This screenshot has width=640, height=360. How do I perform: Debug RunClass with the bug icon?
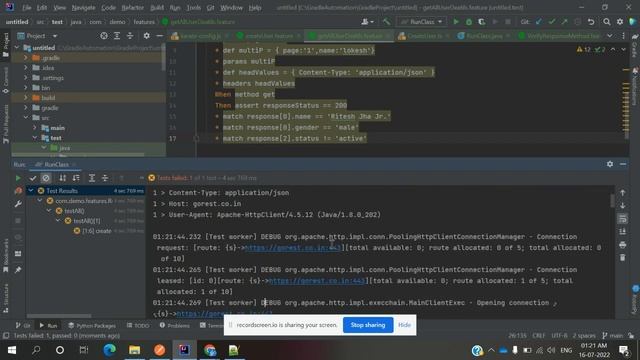click(x=469, y=22)
